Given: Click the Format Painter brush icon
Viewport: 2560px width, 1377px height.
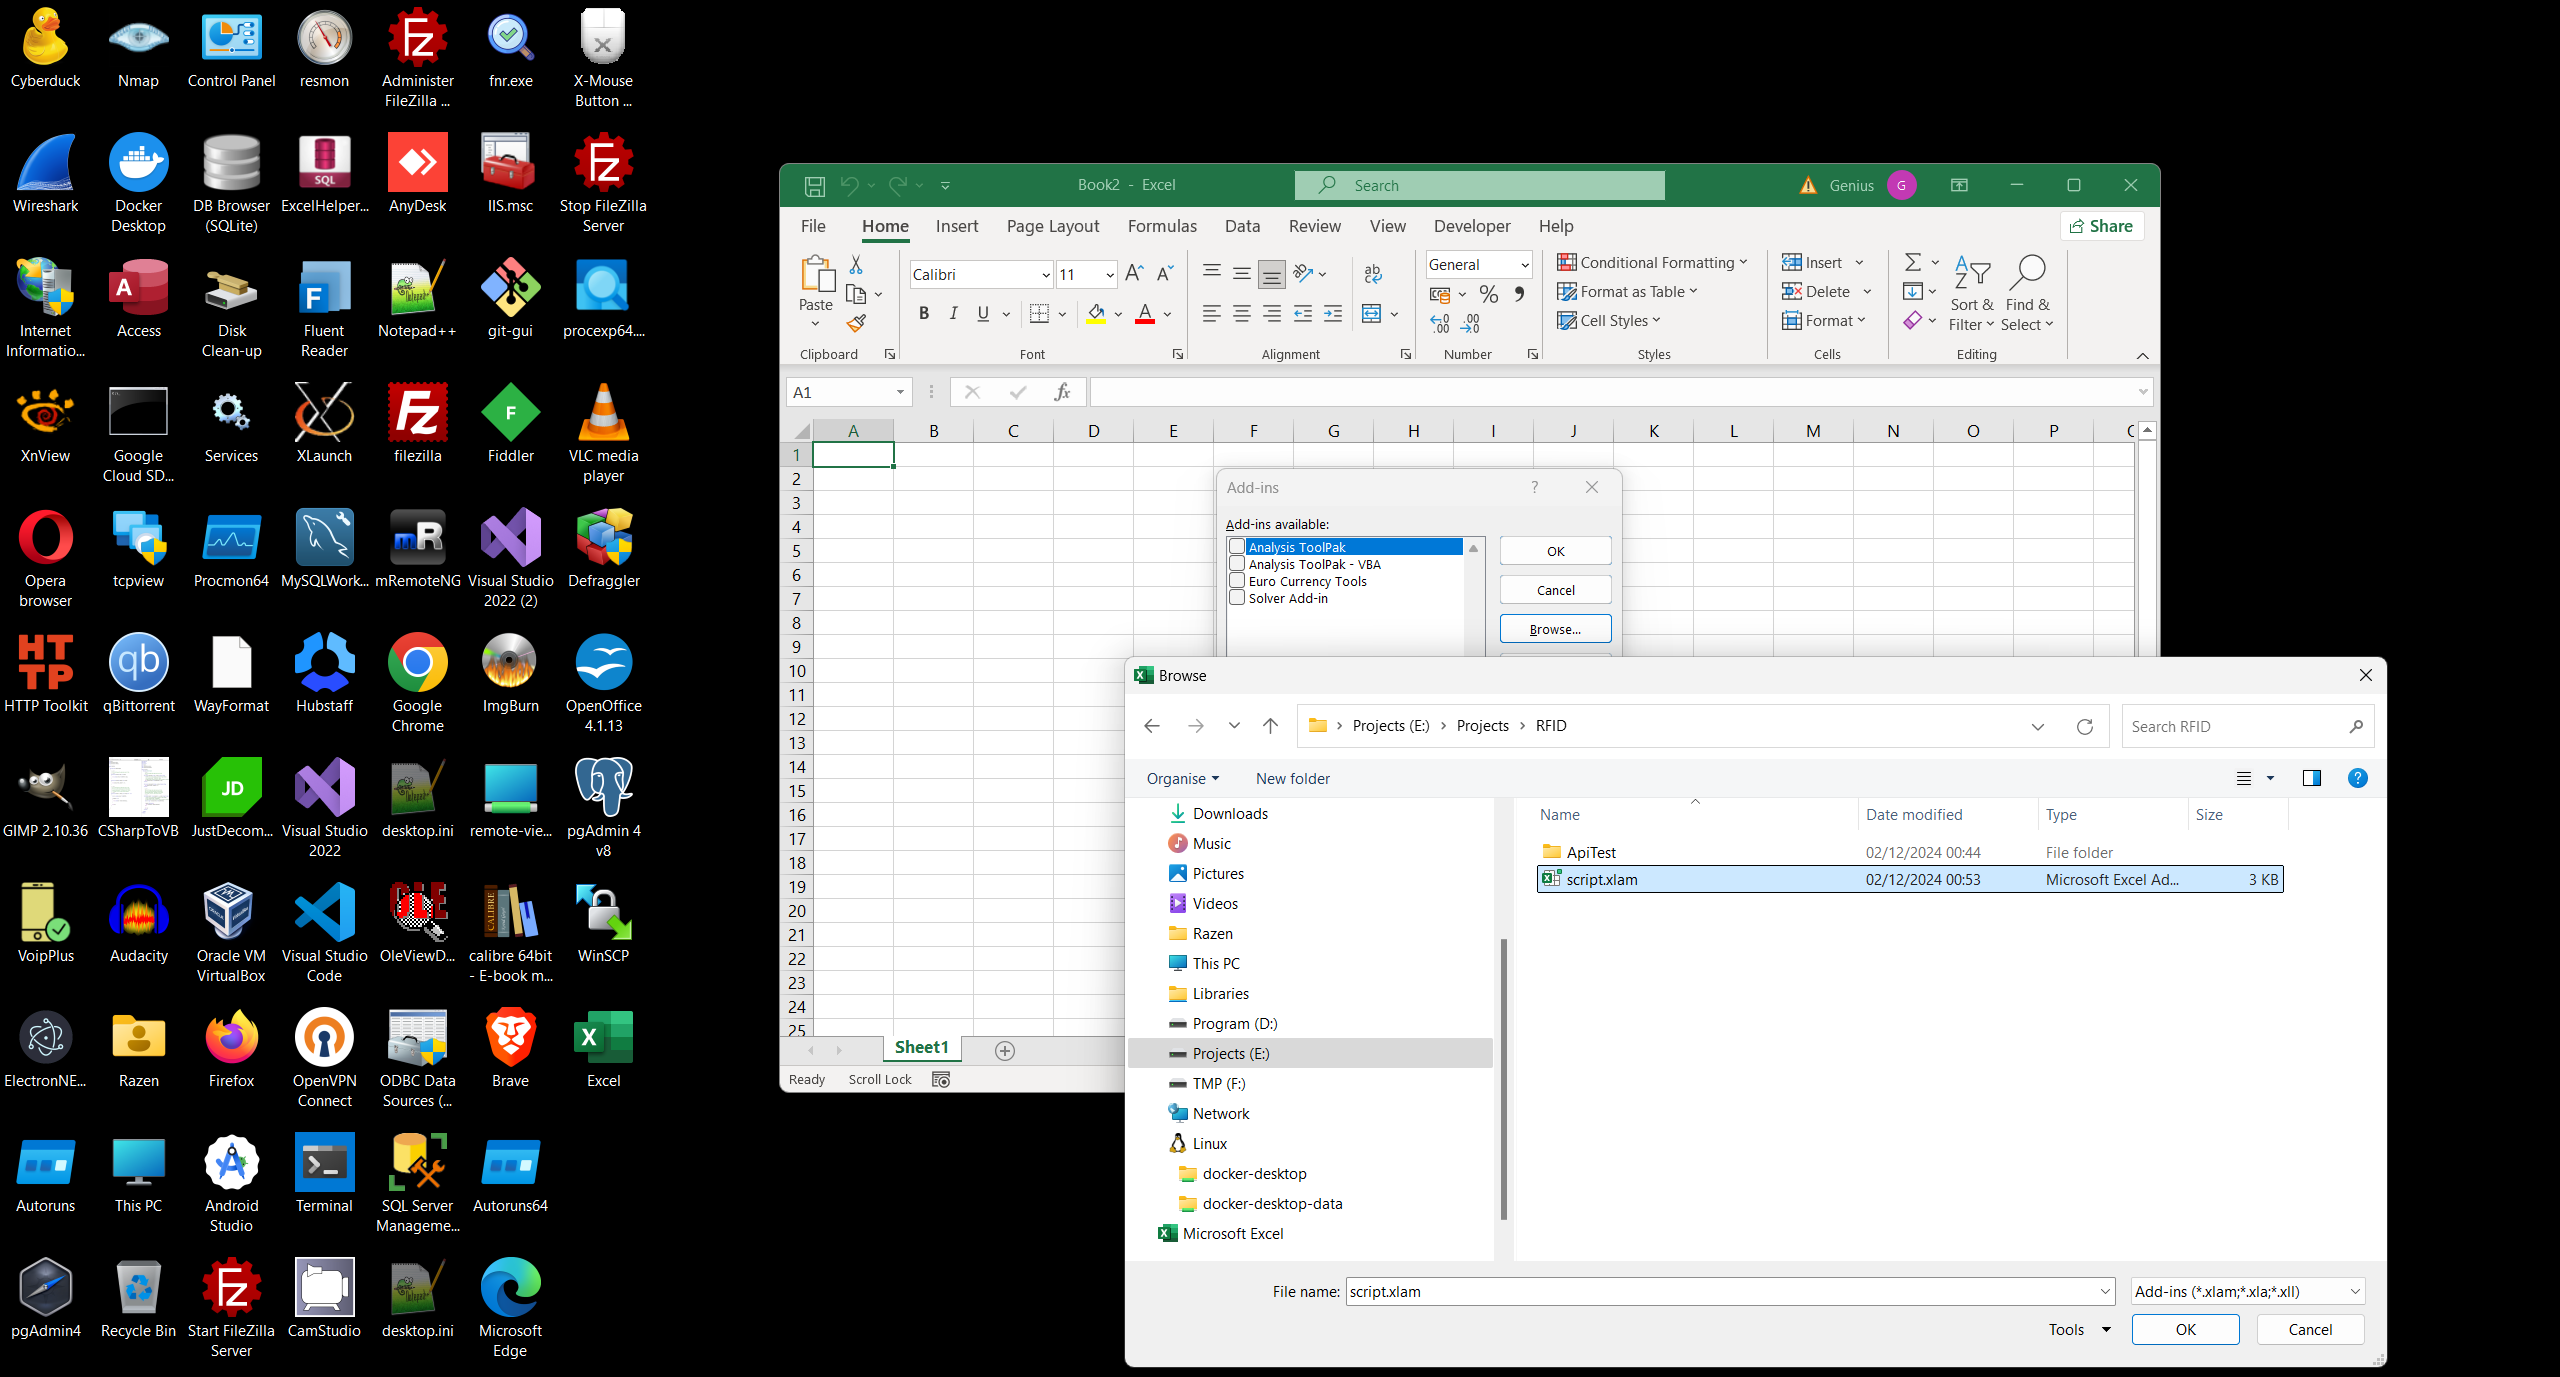Looking at the screenshot, I should [x=856, y=323].
